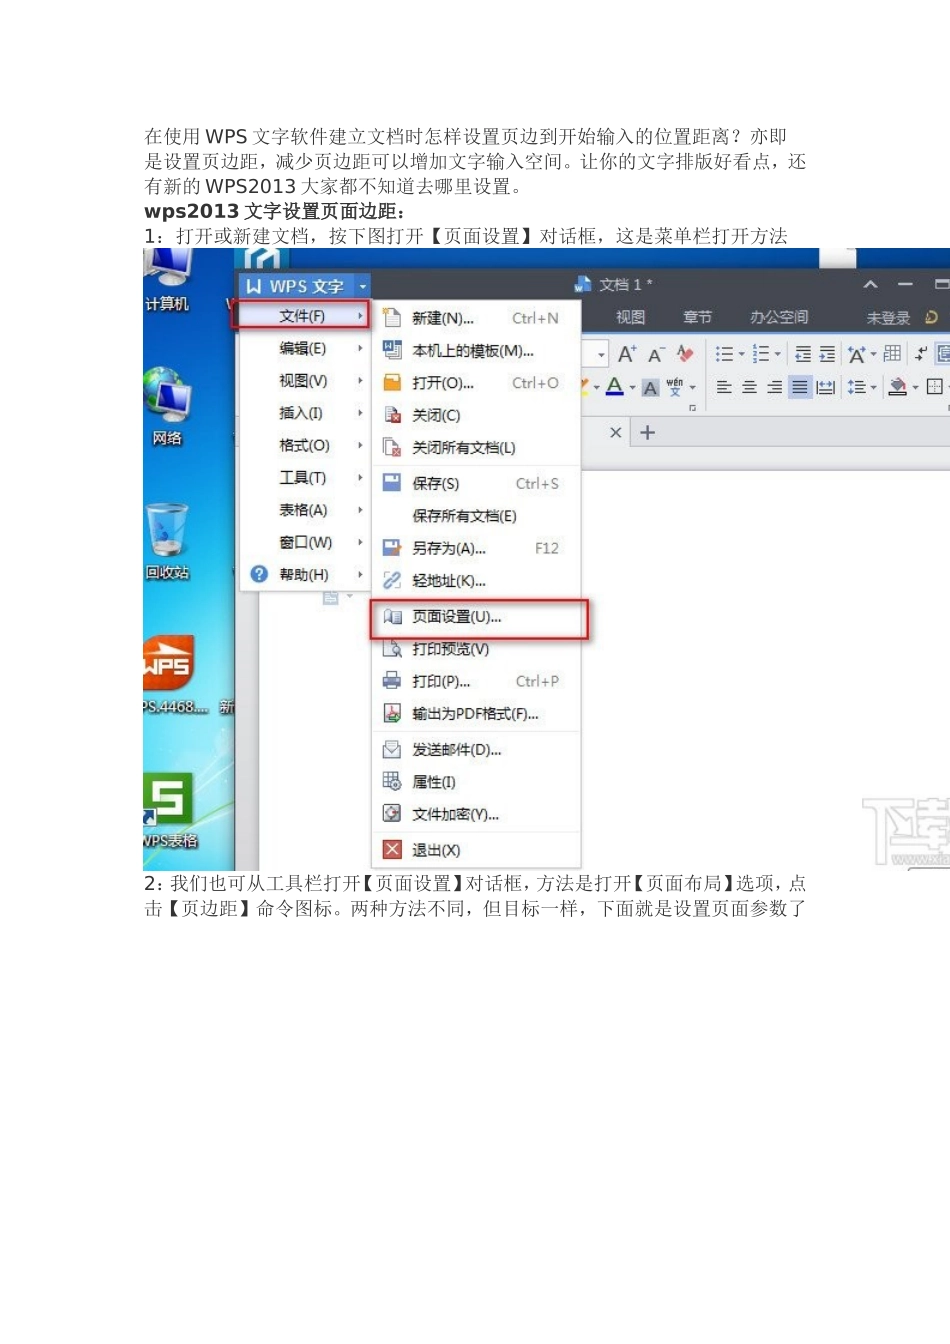Click the align right icon

[775, 387]
